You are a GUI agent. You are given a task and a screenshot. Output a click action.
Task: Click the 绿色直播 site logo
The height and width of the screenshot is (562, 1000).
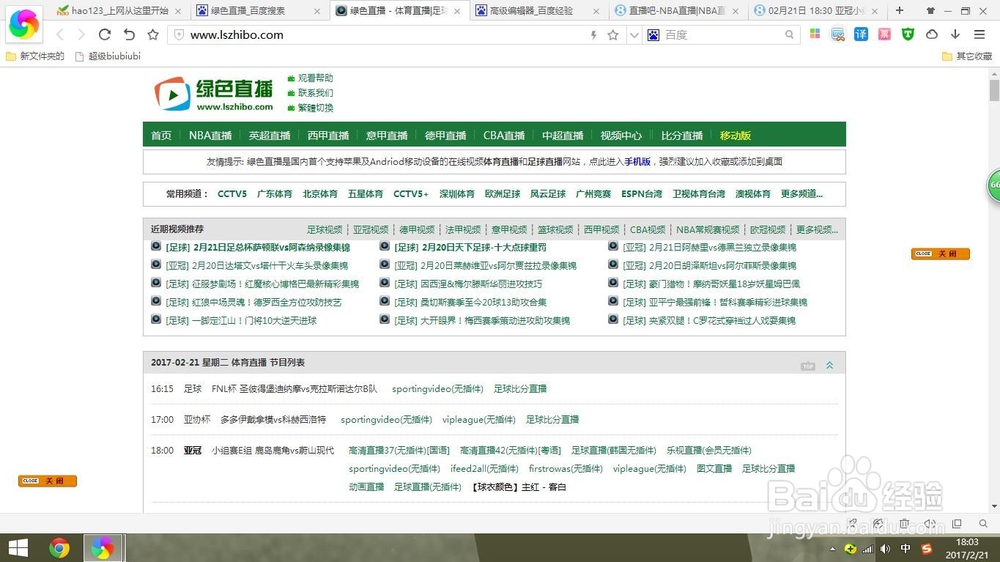[x=214, y=93]
